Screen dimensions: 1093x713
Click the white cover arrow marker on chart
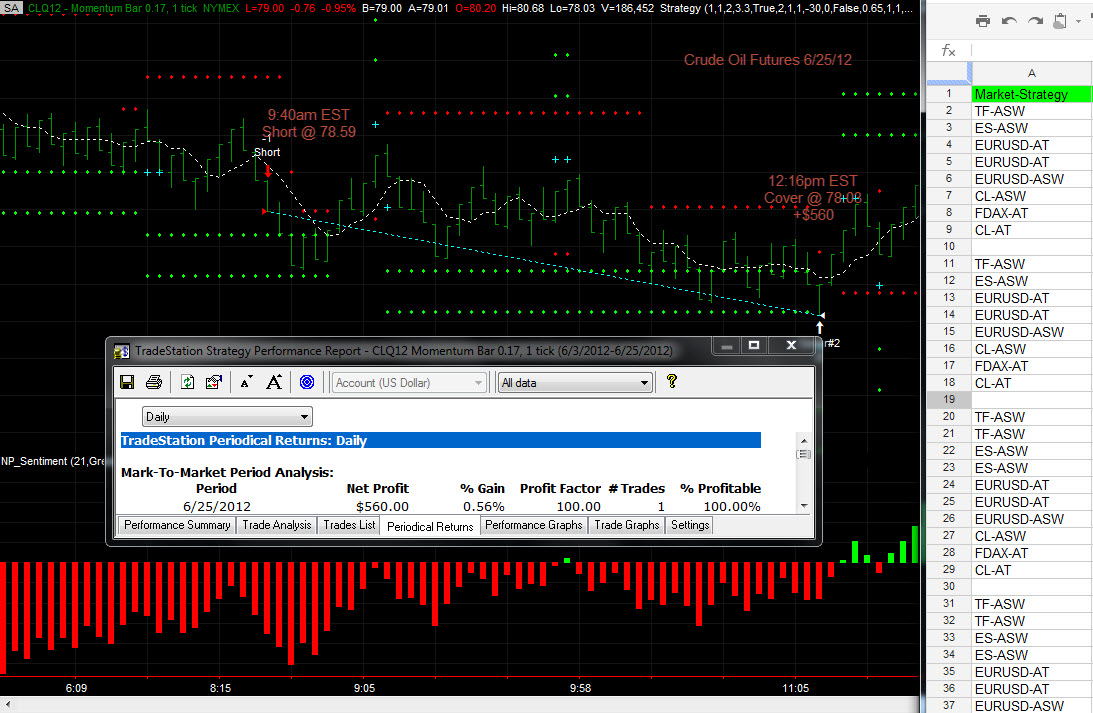coord(820,327)
